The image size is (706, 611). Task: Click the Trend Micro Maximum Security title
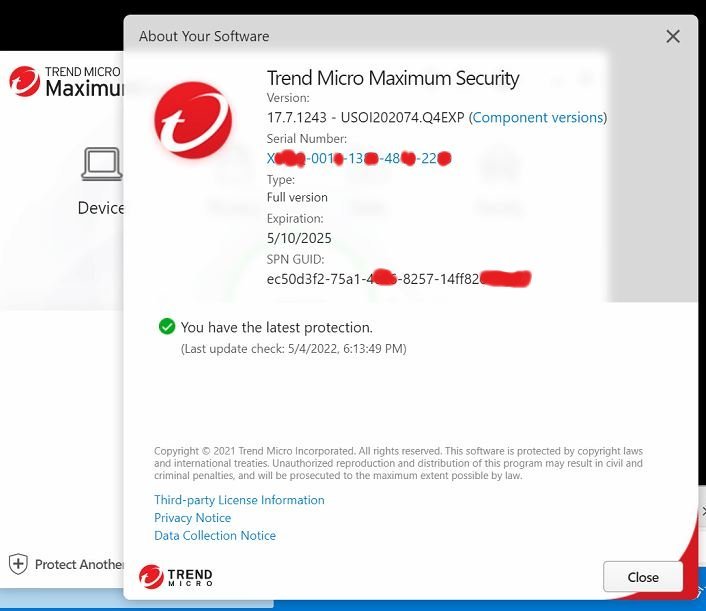[393, 78]
